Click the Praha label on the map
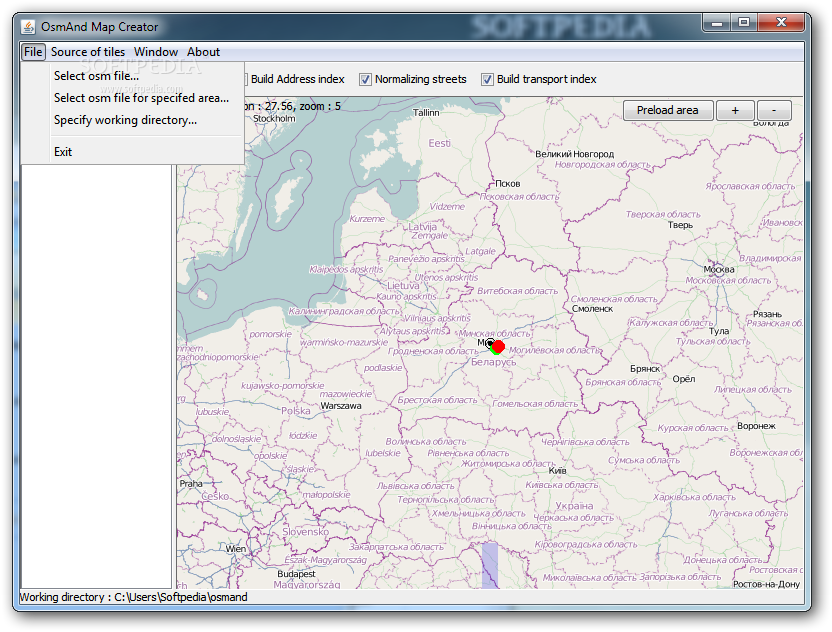 click(x=190, y=483)
